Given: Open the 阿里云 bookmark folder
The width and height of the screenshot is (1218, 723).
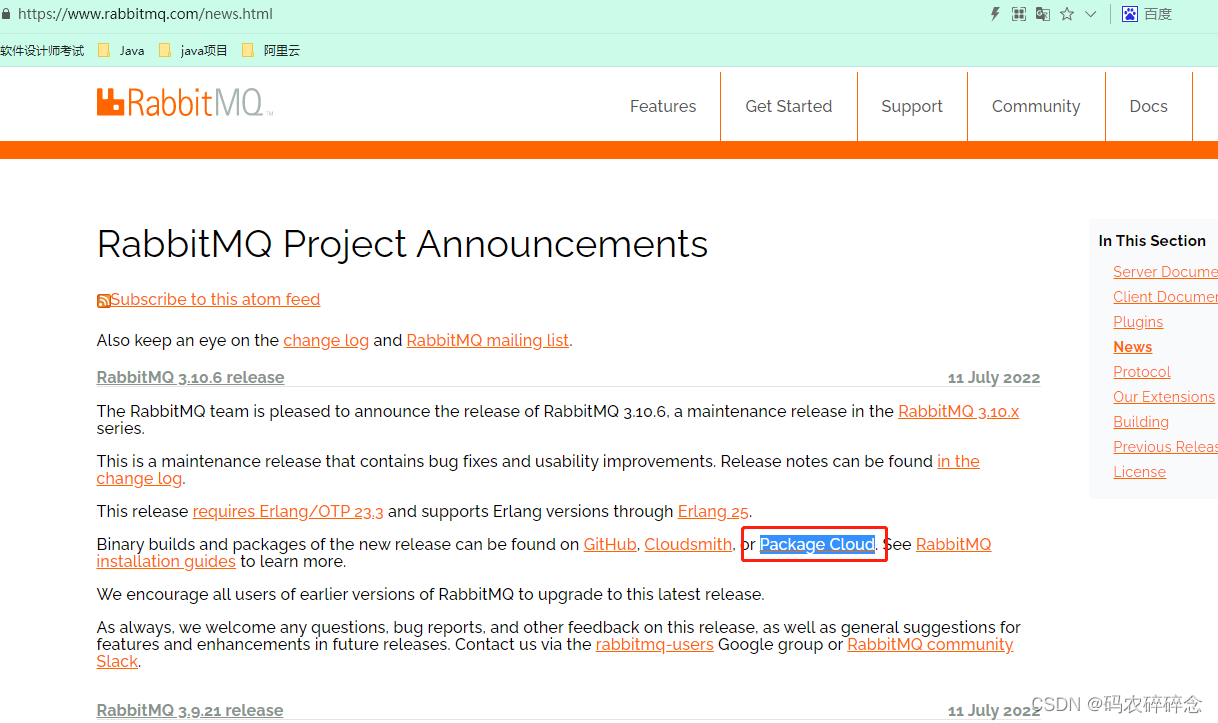Looking at the screenshot, I should (x=271, y=50).
